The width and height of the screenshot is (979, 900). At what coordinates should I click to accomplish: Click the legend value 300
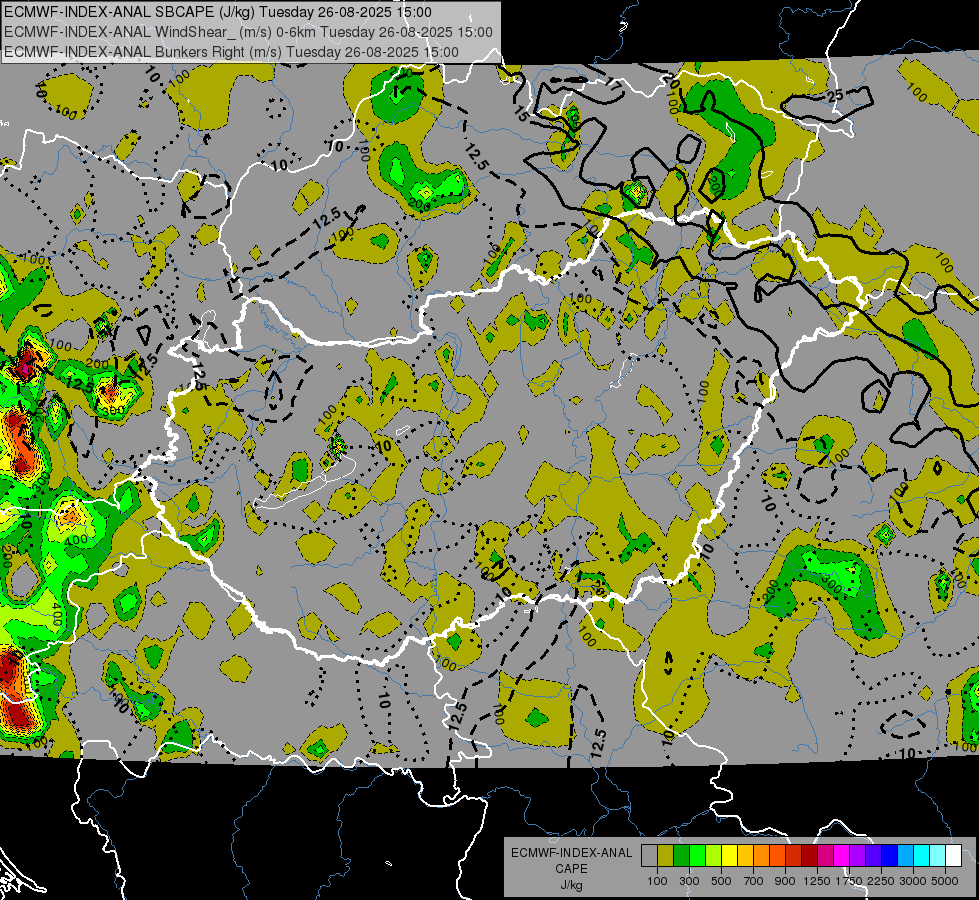click(x=689, y=881)
